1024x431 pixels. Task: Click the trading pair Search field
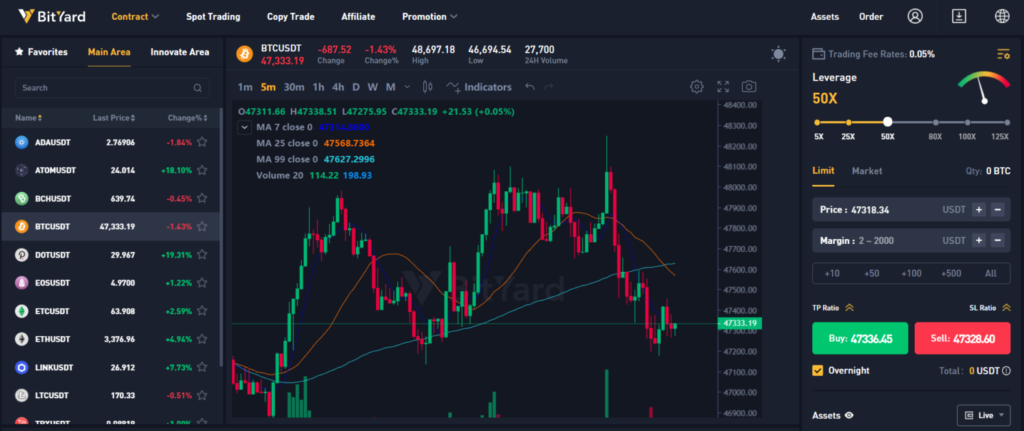pos(112,88)
